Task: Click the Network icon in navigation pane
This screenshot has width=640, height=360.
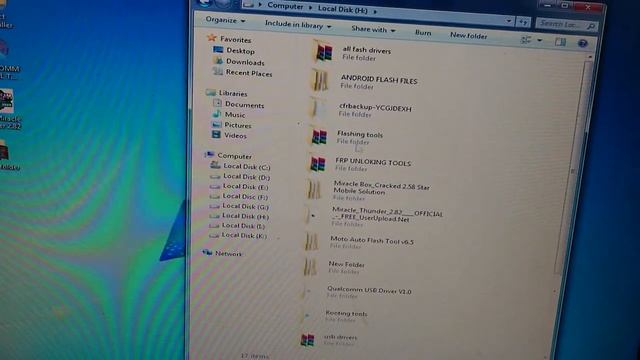Action: pyautogui.click(x=207, y=253)
